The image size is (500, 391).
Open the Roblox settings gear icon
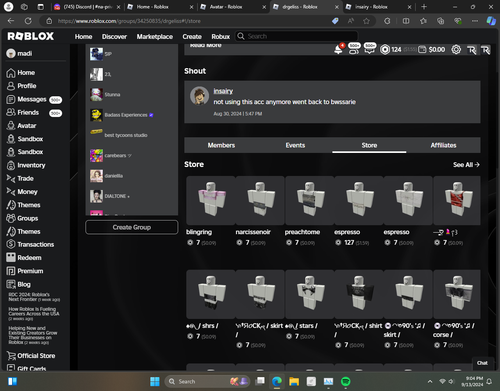point(456,50)
